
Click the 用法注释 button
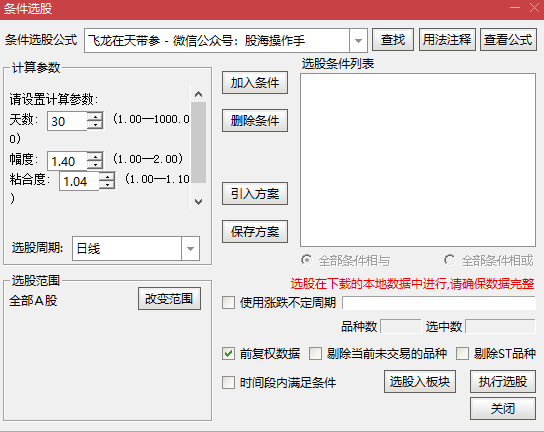[x=447, y=40]
